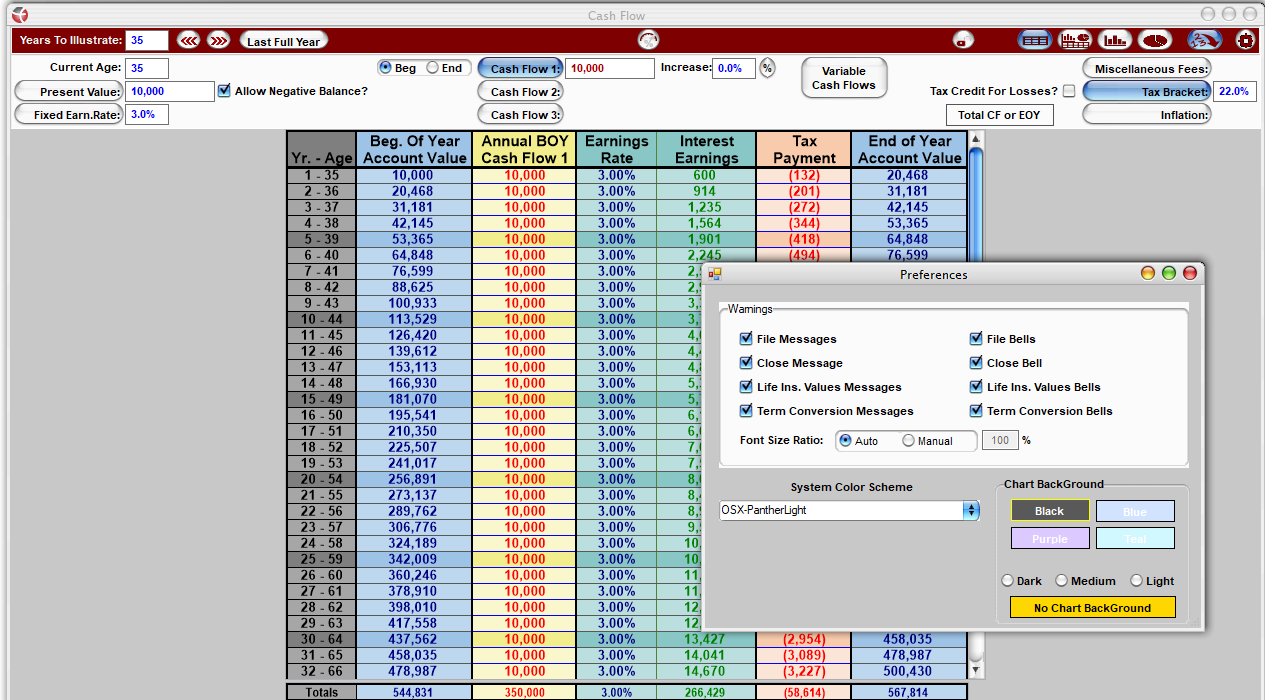Image resolution: width=1265 pixels, height=700 pixels.
Task: Click the percent symbol button beside Increase
Action: pos(767,68)
